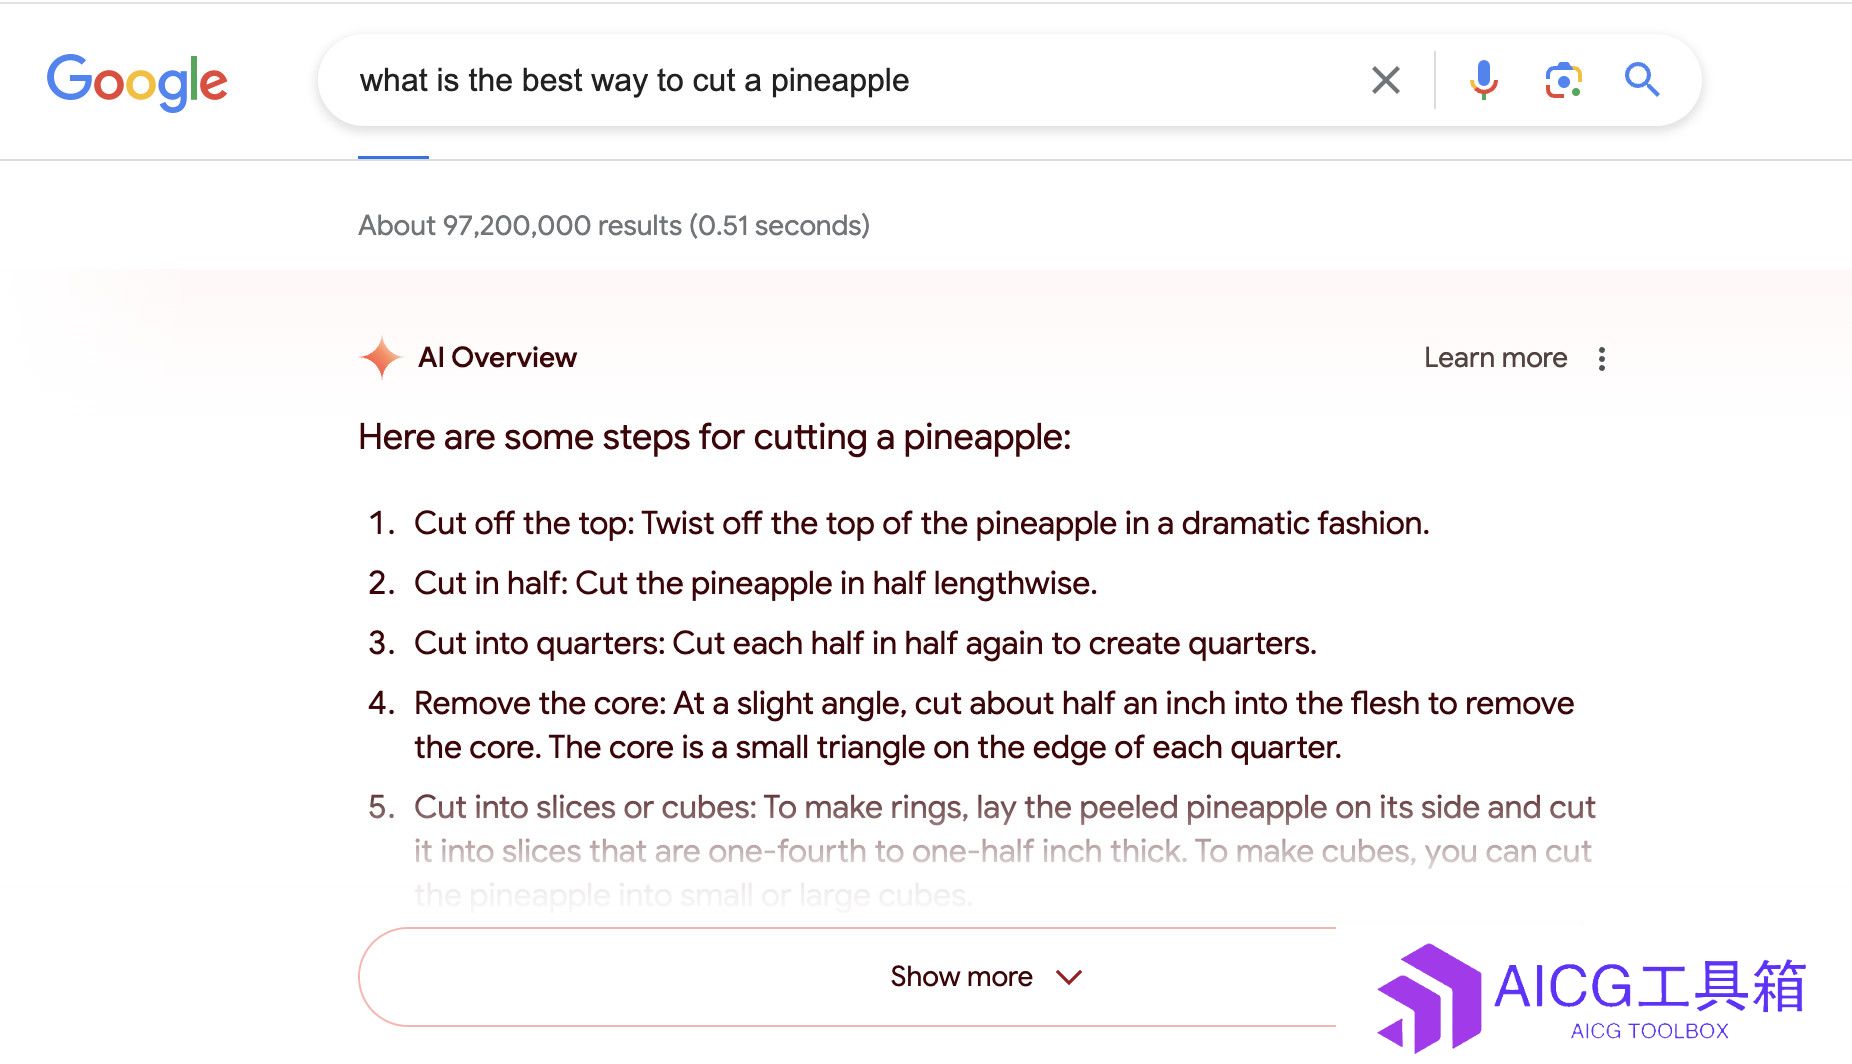Click the heading about cutting a pineapple

tap(714, 438)
